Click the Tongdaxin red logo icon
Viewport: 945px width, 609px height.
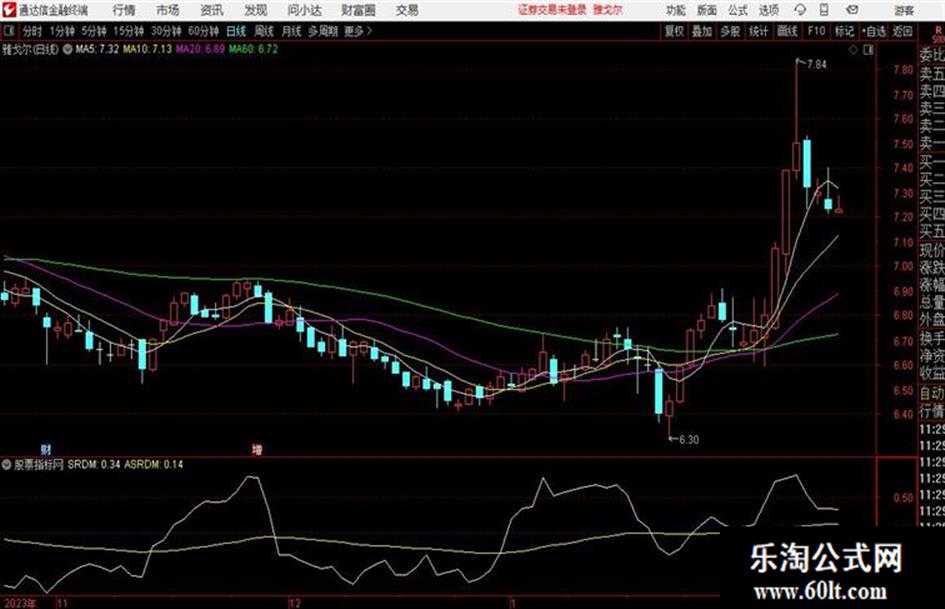click(8, 10)
